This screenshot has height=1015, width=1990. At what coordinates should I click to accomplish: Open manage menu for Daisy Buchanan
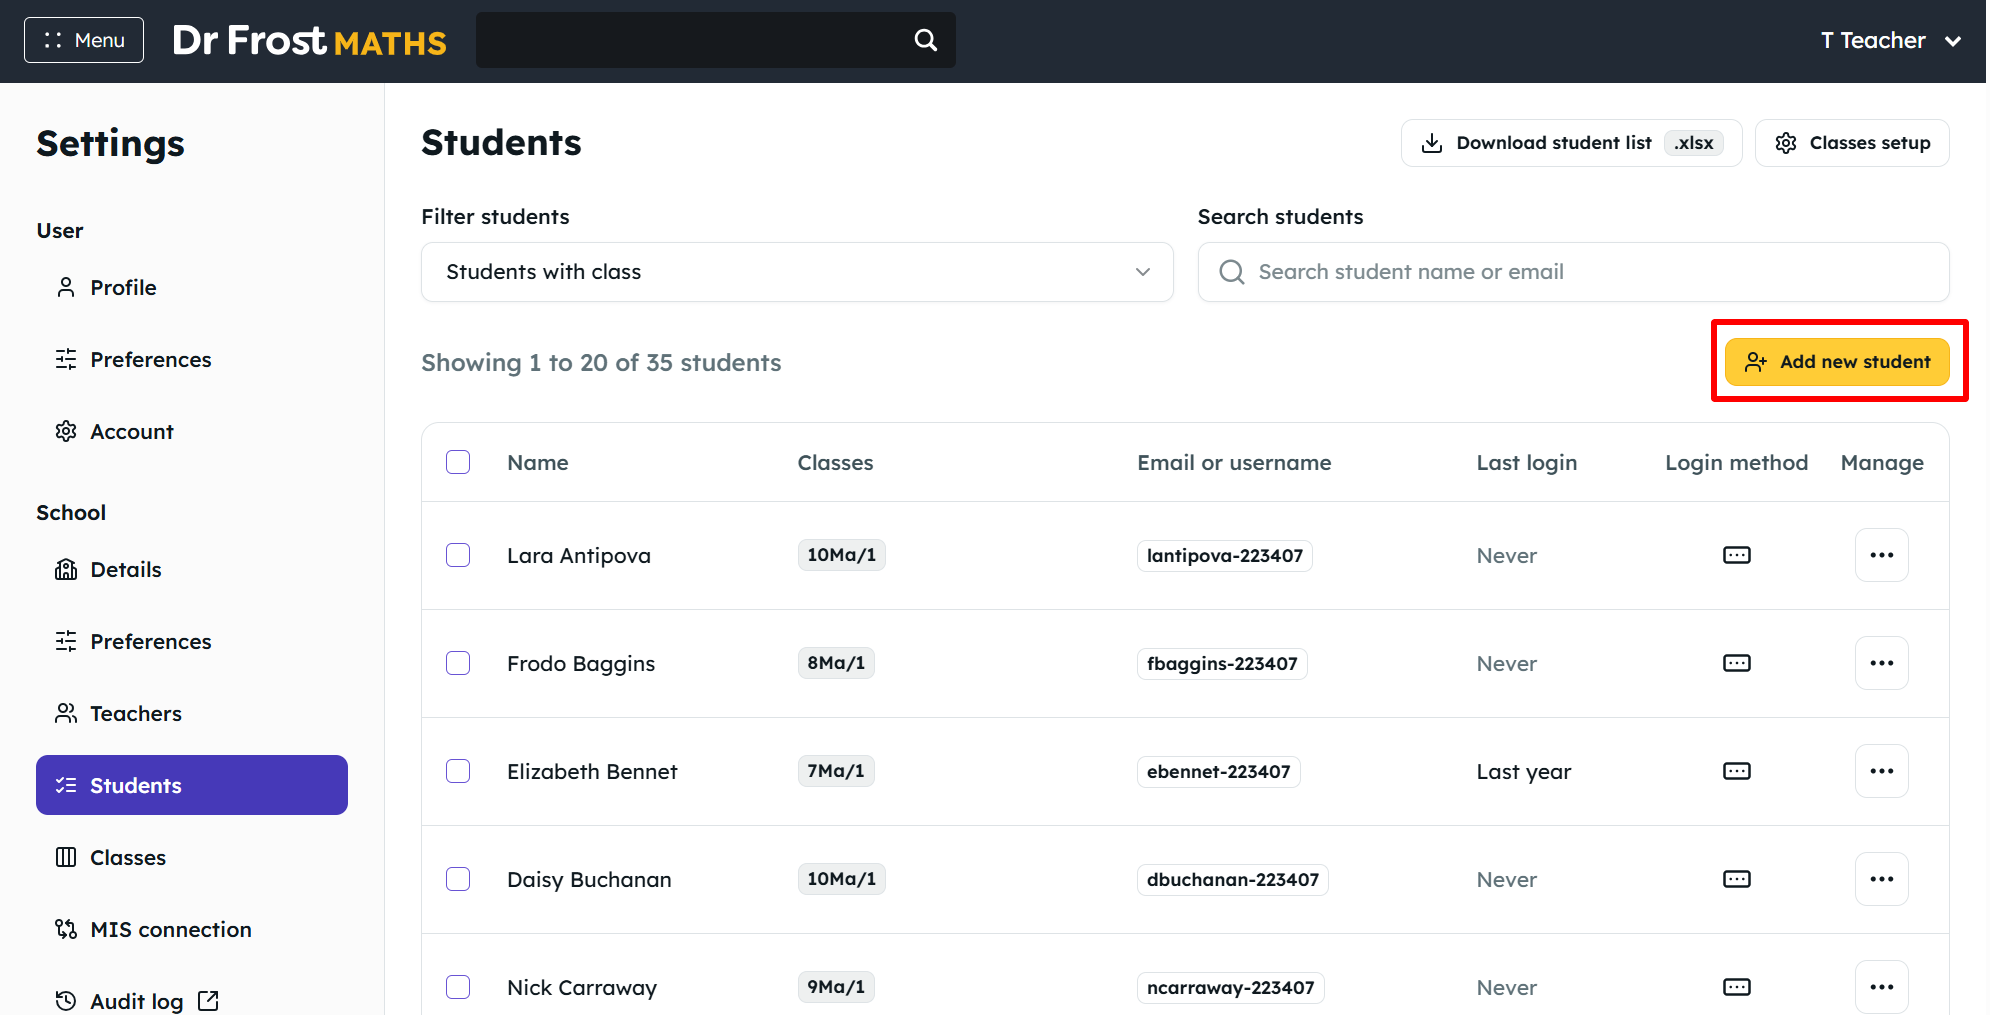click(x=1882, y=879)
